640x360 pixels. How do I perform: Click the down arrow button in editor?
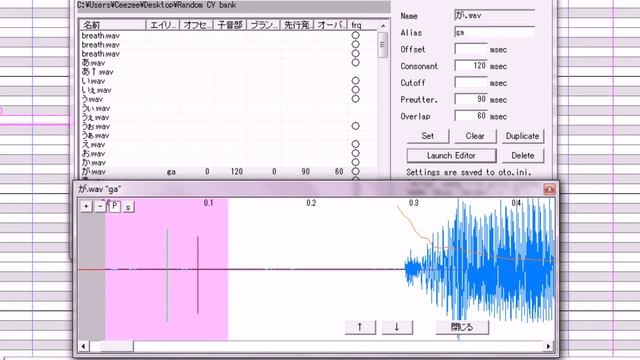point(397,327)
